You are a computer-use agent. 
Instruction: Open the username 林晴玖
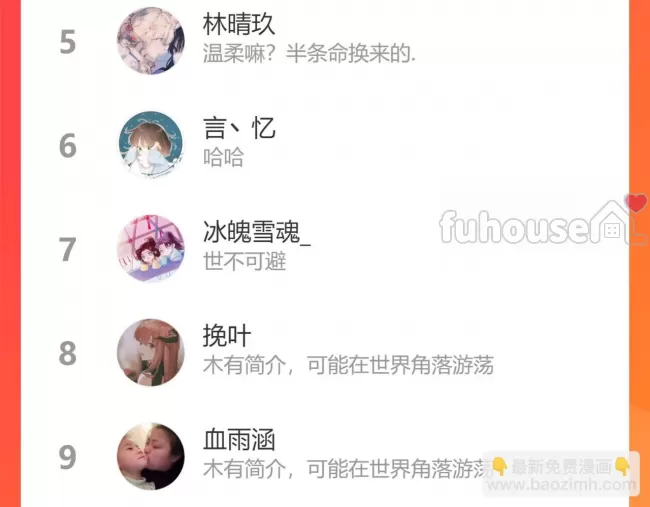coord(239,24)
